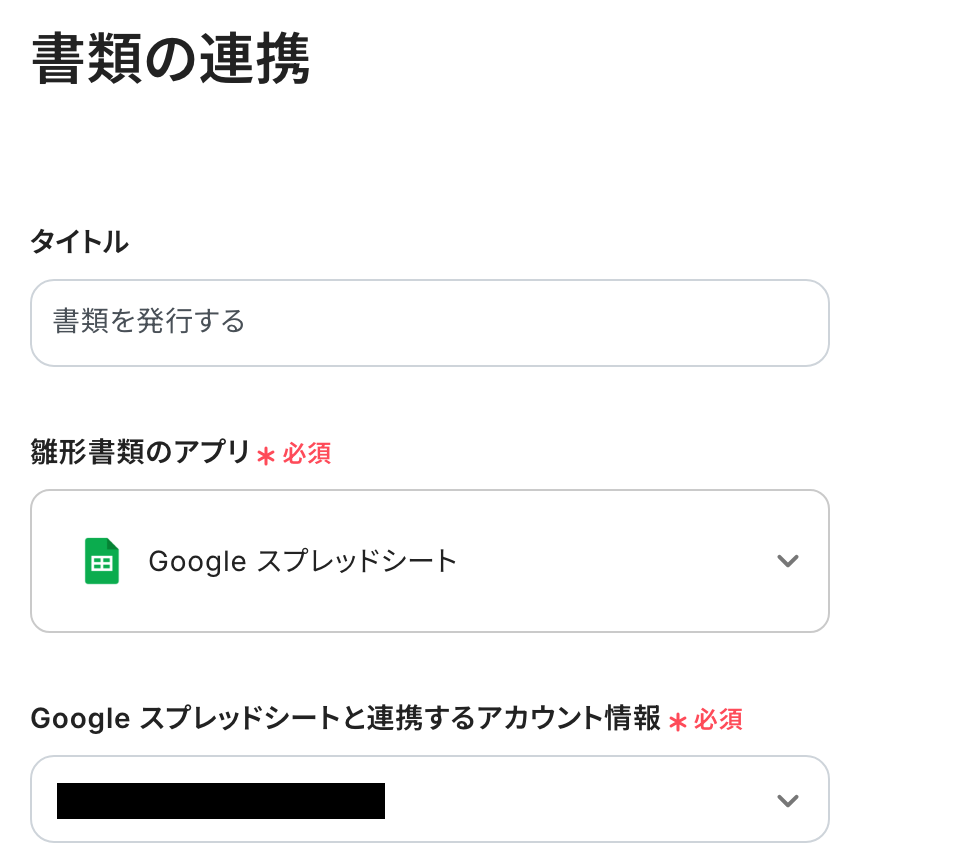Click the red asterisk beside アカウント情報
This screenshot has height=850, width=968.
[x=677, y=721]
